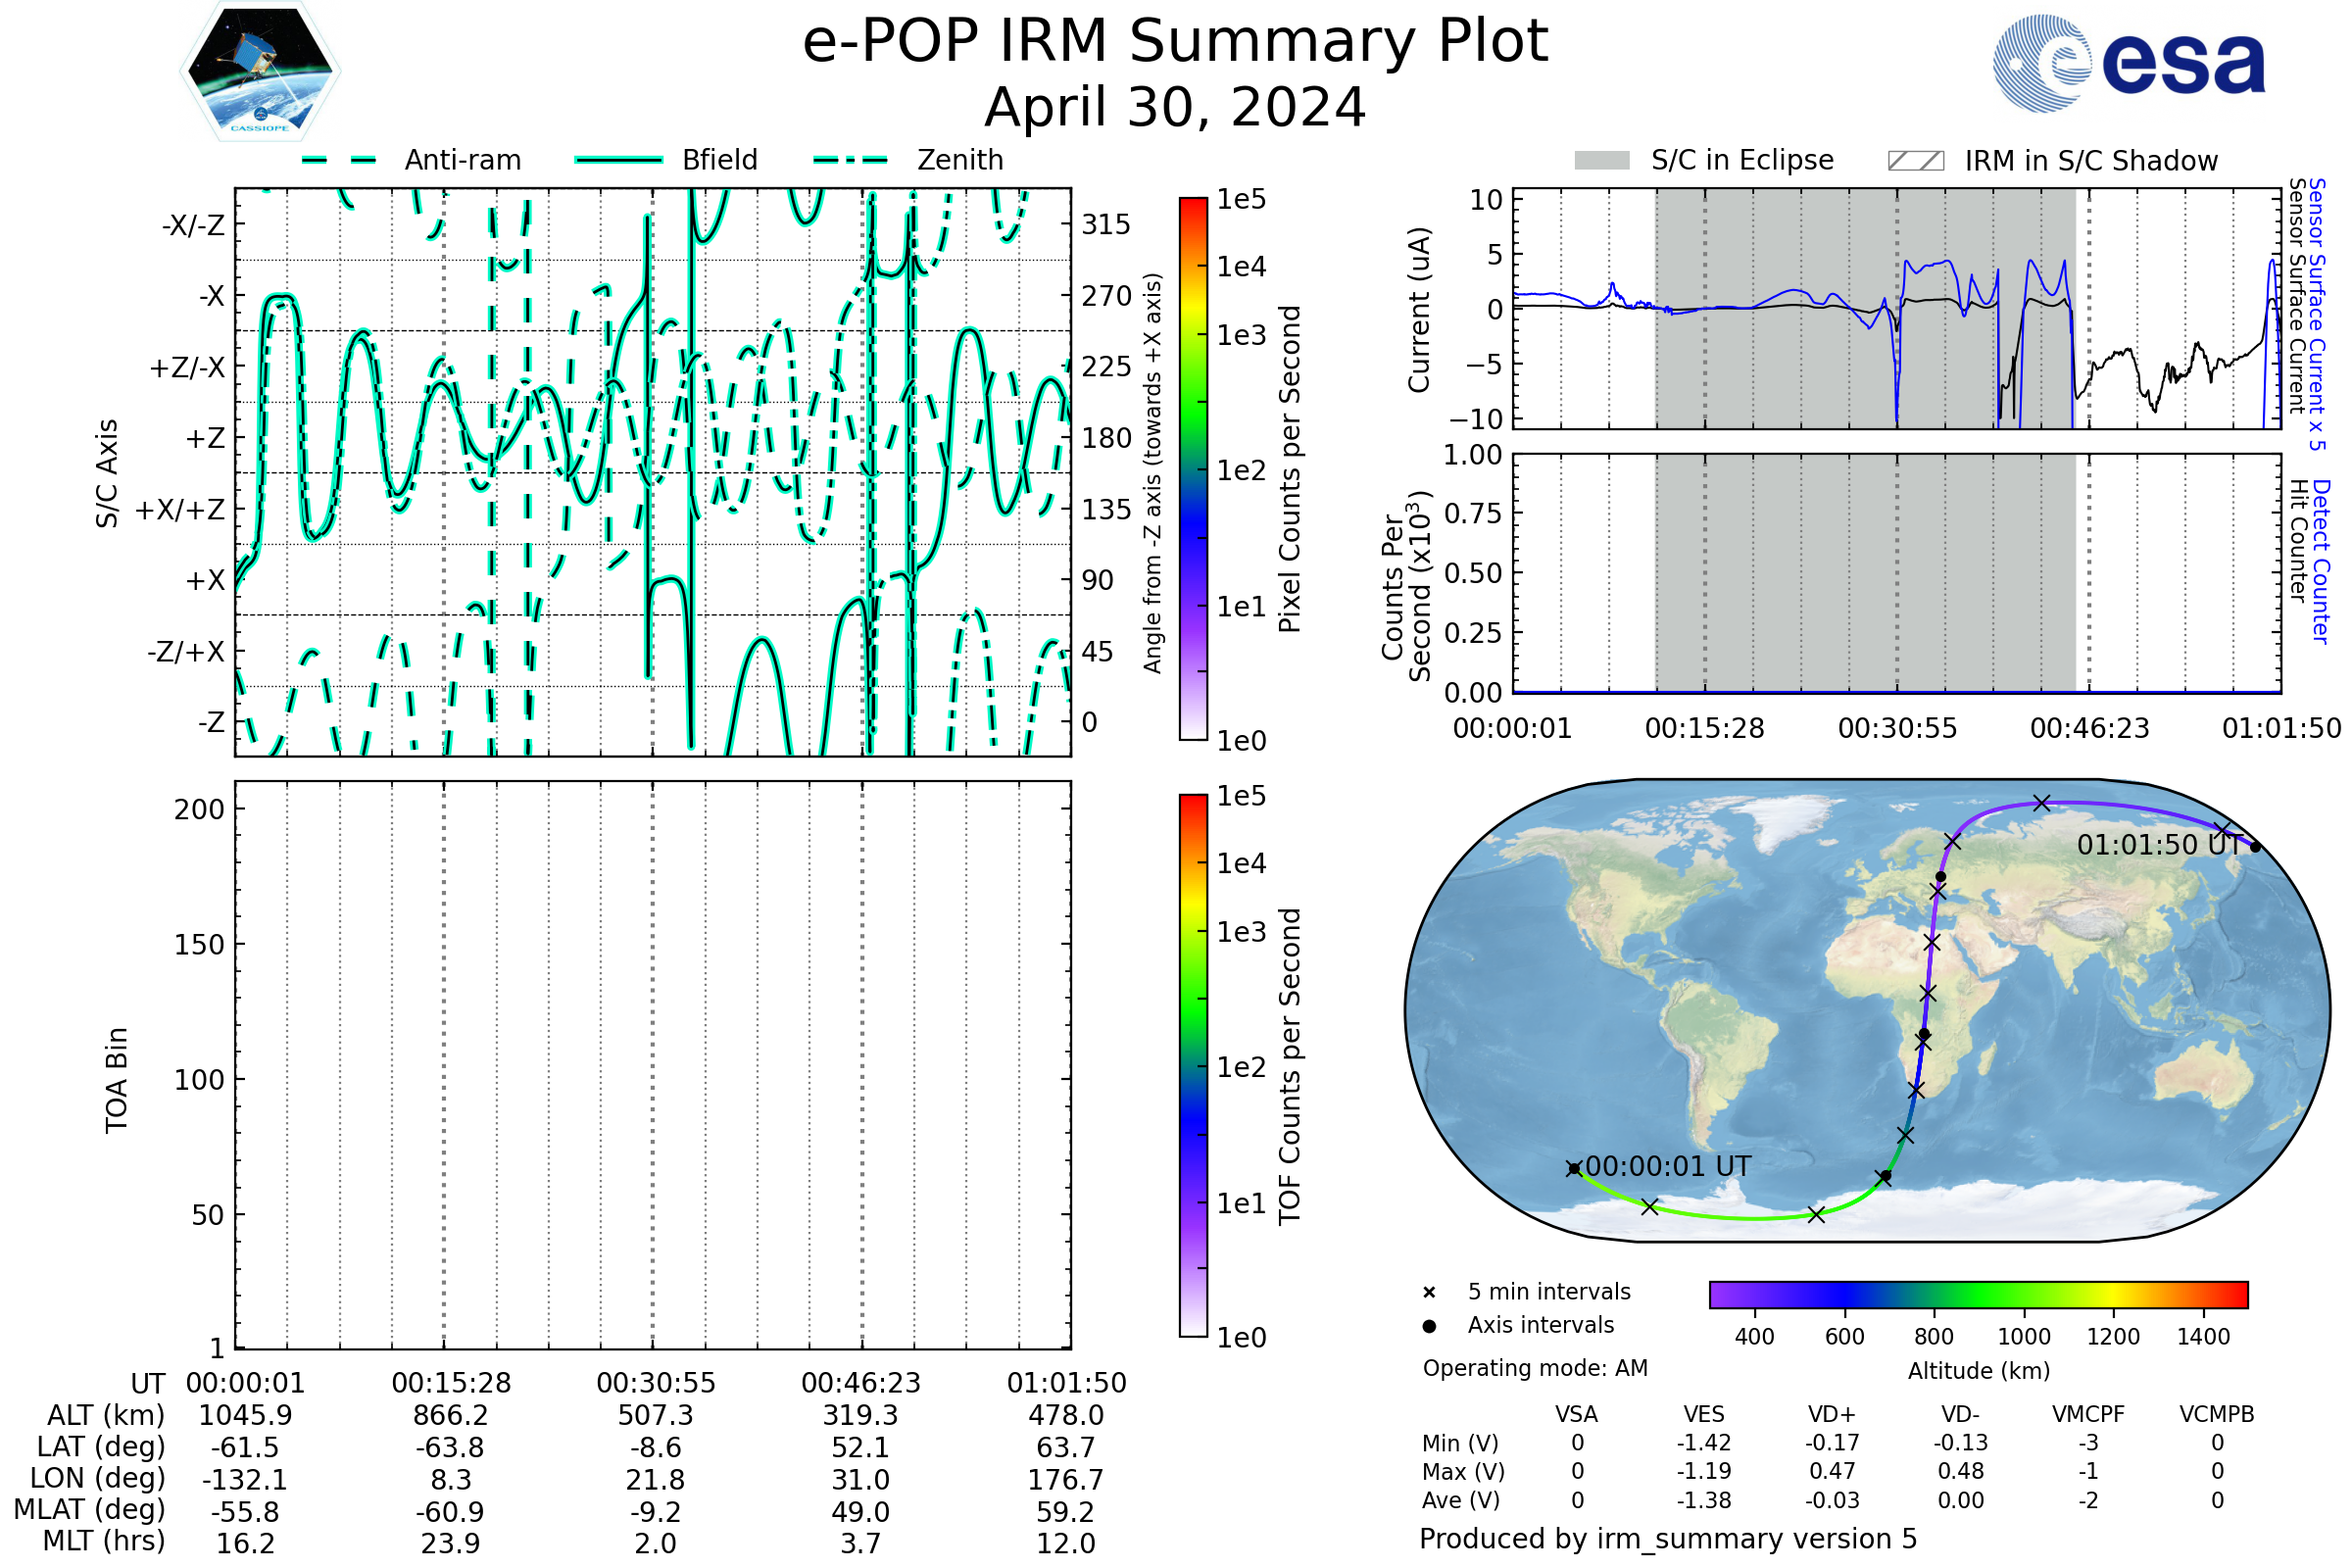2352x1568 pixels.
Task: Click the Pixel Counts per Second colorbar
Action: click(1193, 469)
